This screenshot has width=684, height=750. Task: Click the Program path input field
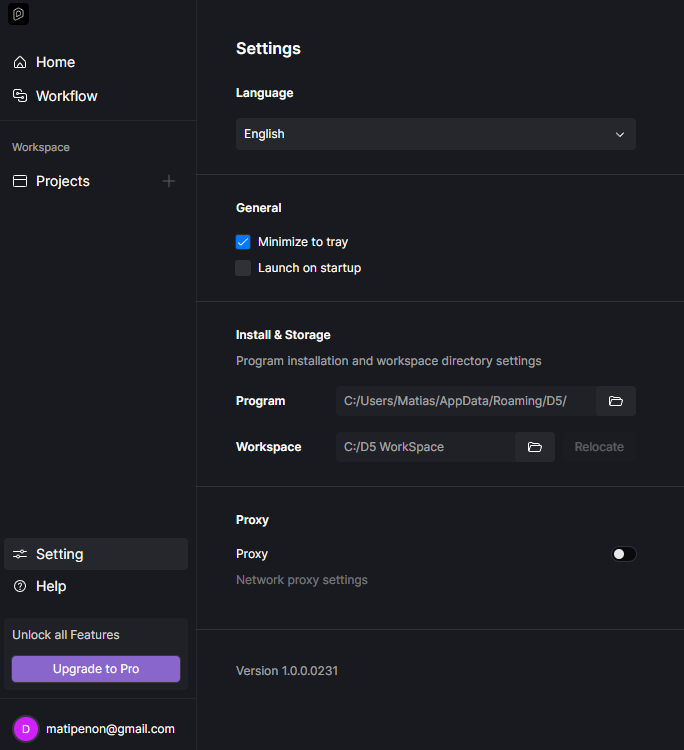click(x=465, y=401)
